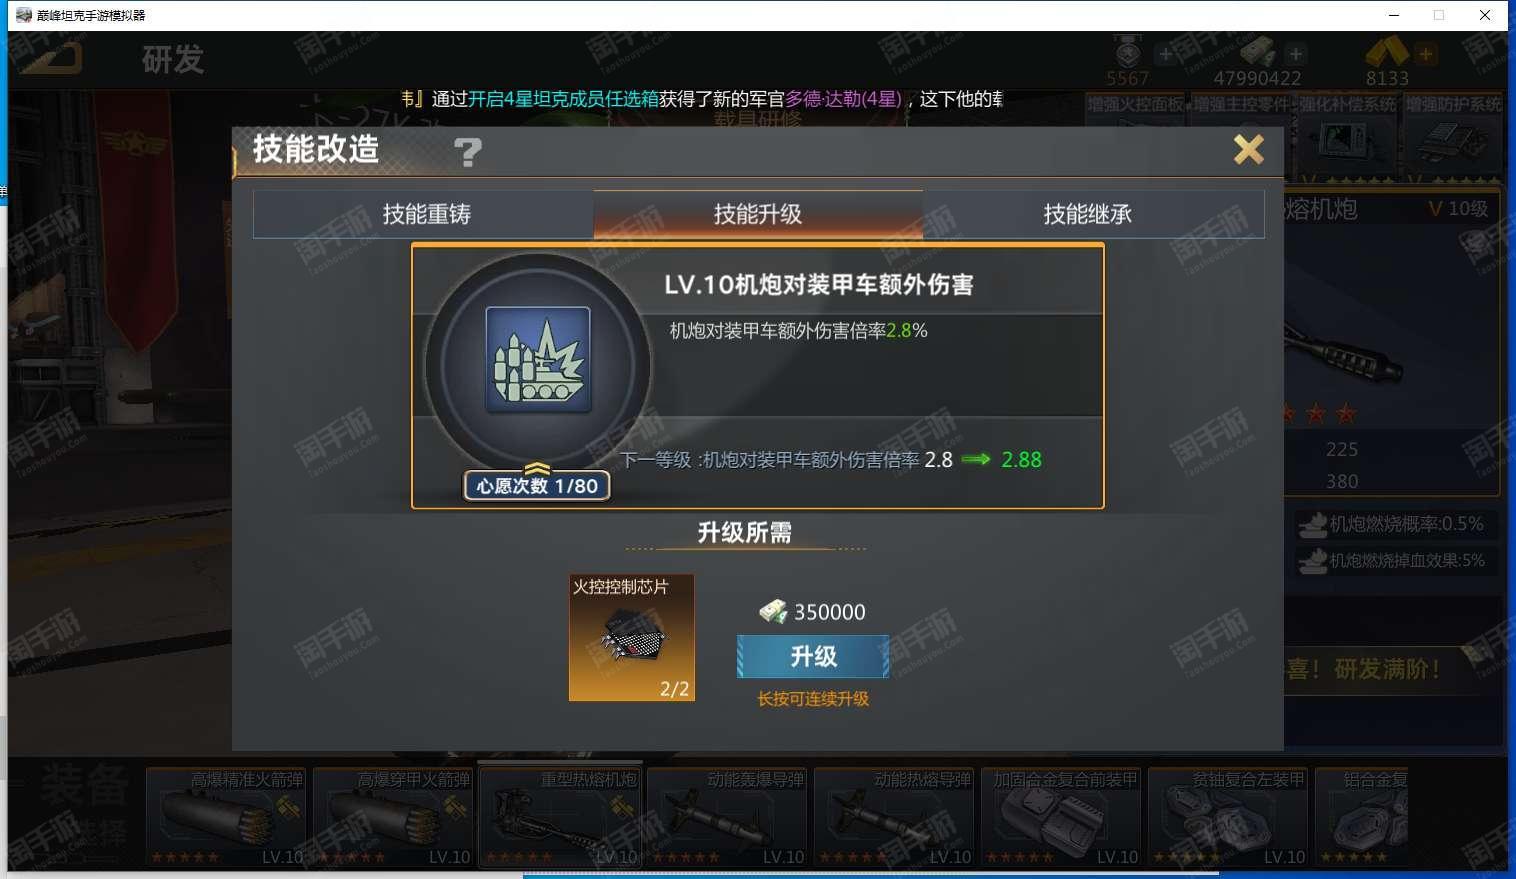Viewport: 1516px width, 879px height.
Task: Switch to the 技能重铸 tab
Action: 424,214
